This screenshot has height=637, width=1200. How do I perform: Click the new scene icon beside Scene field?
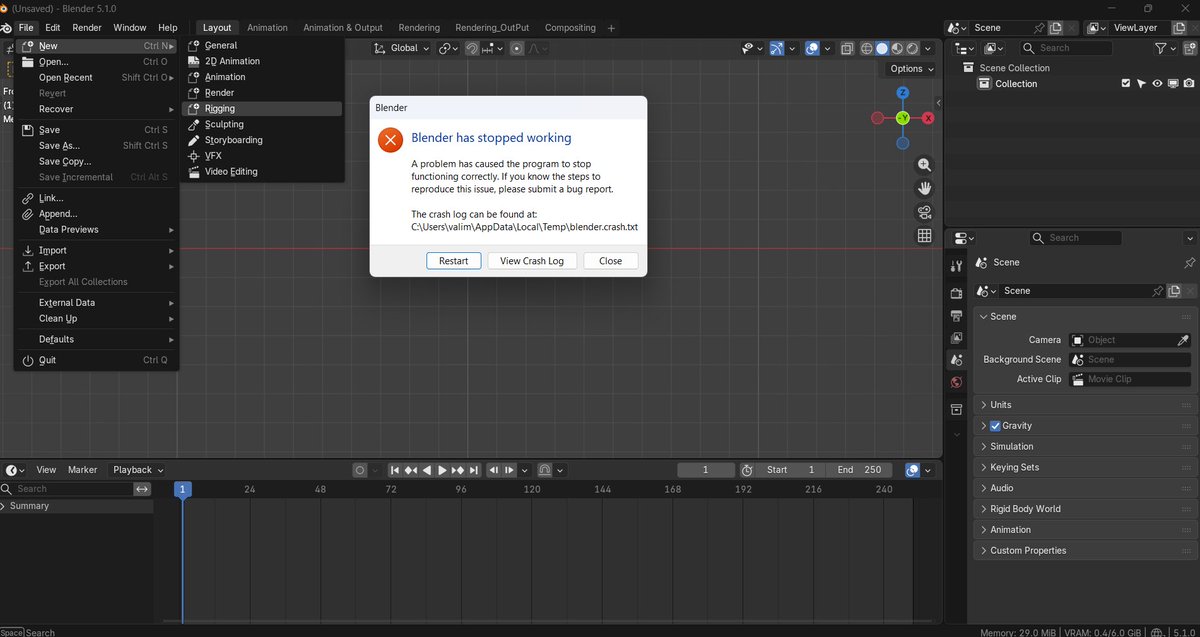(1056, 28)
